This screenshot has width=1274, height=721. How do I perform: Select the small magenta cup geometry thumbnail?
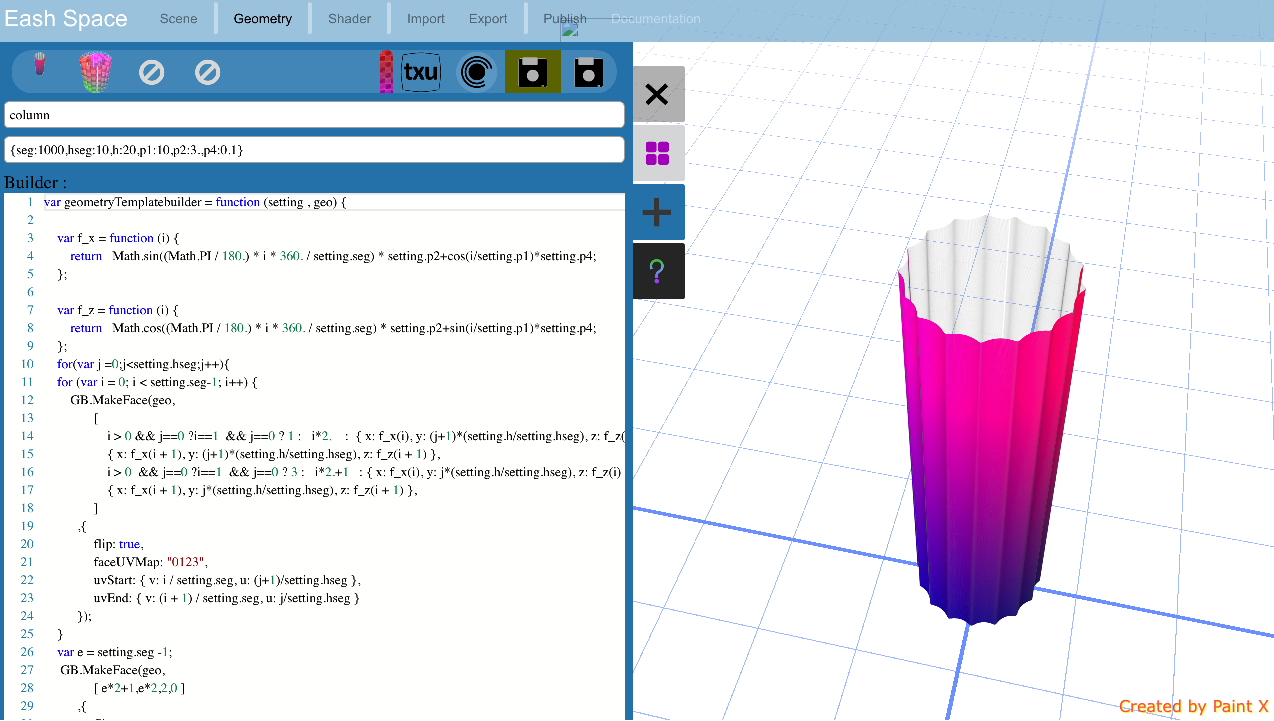tap(40, 65)
